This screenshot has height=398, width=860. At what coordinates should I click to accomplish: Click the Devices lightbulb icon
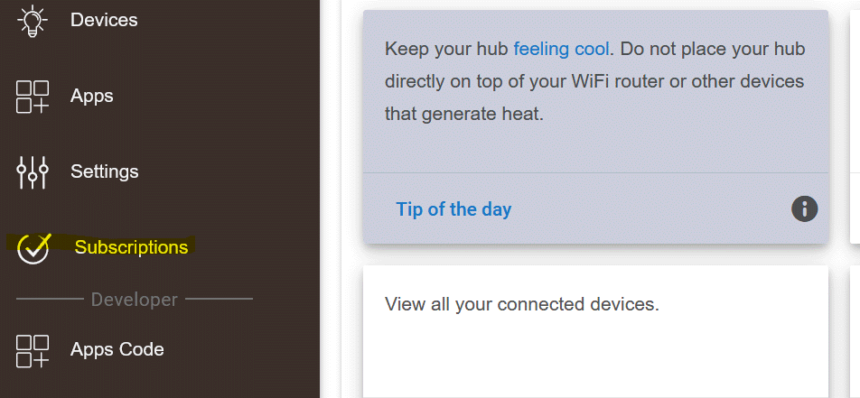coord(32,20)
